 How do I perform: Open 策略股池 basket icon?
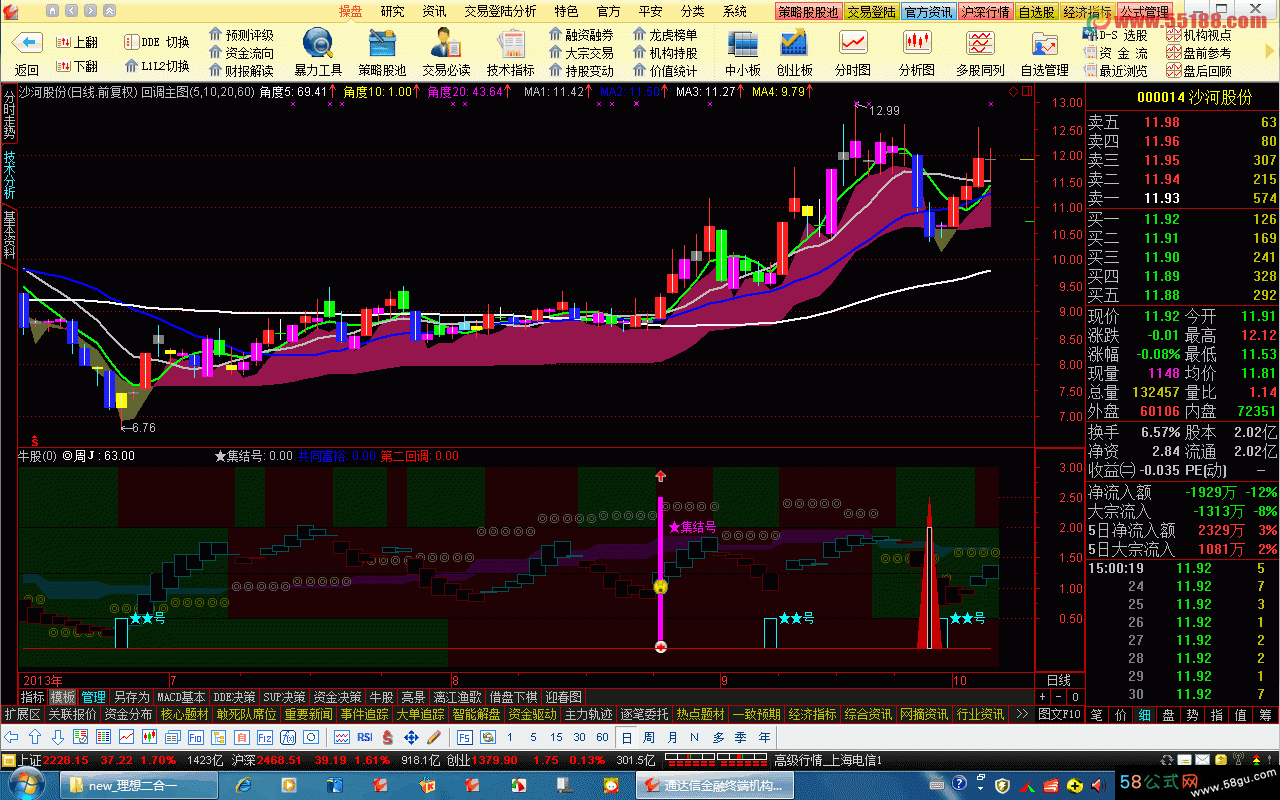tap(382, 44)
